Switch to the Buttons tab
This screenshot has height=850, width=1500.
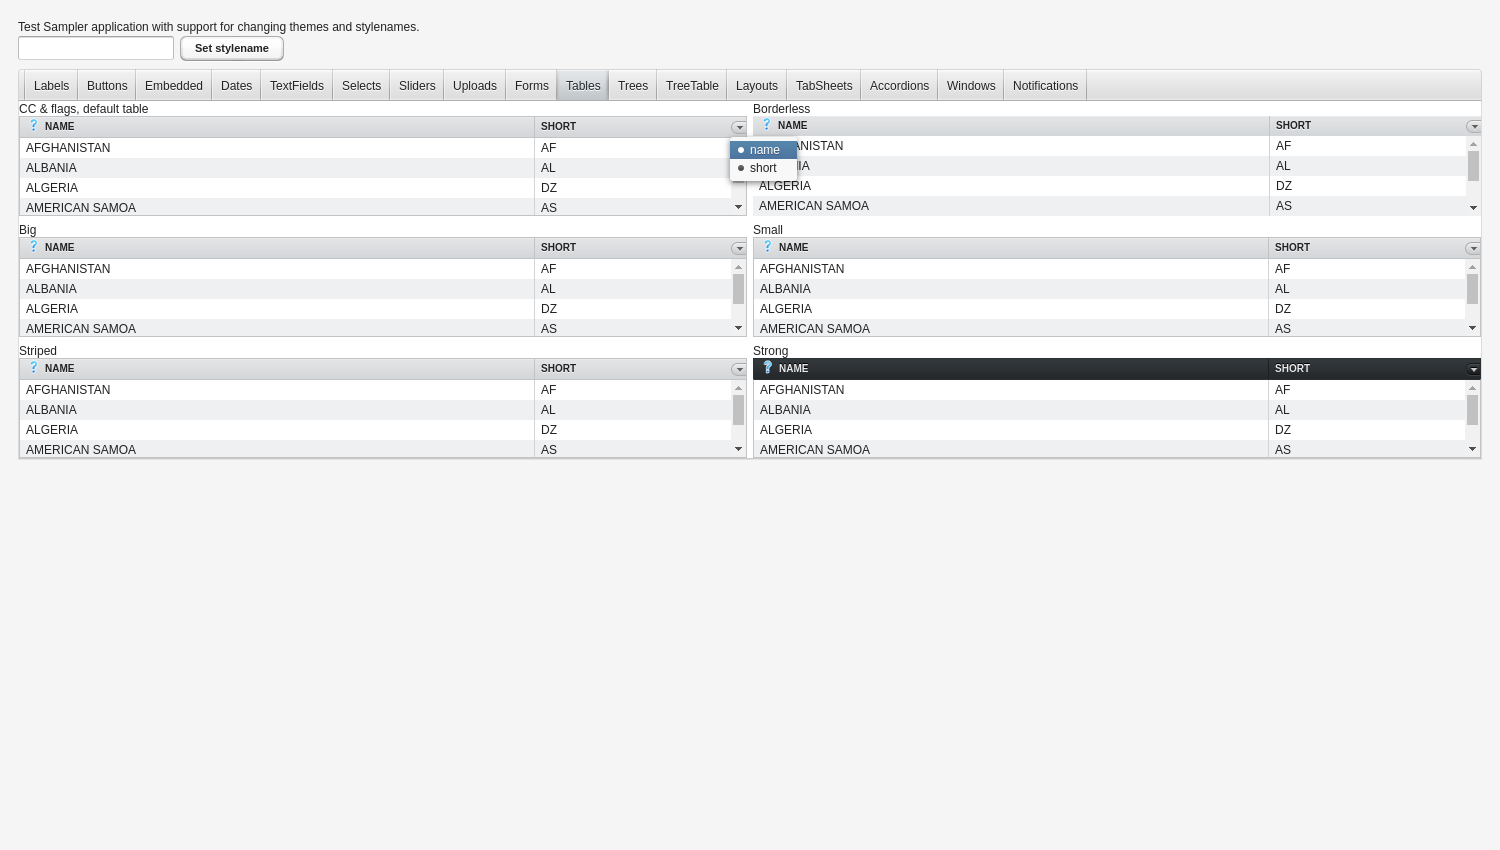click(107, 86)
